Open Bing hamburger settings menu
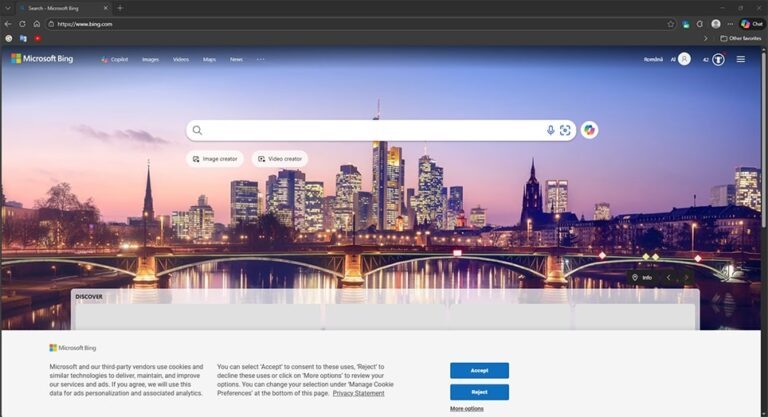Image resolution: width=768 pixels, height=417 pixels. coord(741,59)
